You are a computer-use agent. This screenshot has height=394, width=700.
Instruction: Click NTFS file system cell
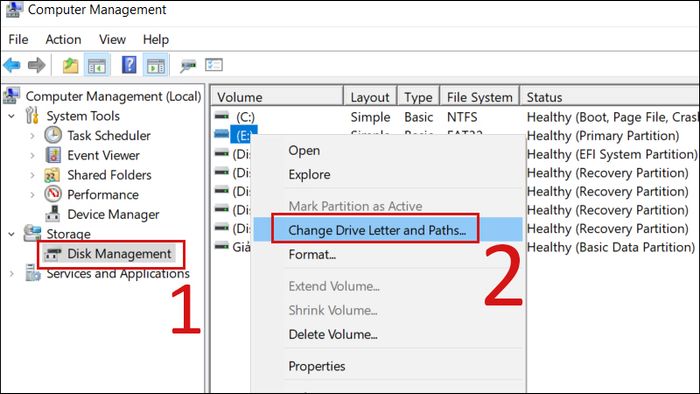(462, 117)
